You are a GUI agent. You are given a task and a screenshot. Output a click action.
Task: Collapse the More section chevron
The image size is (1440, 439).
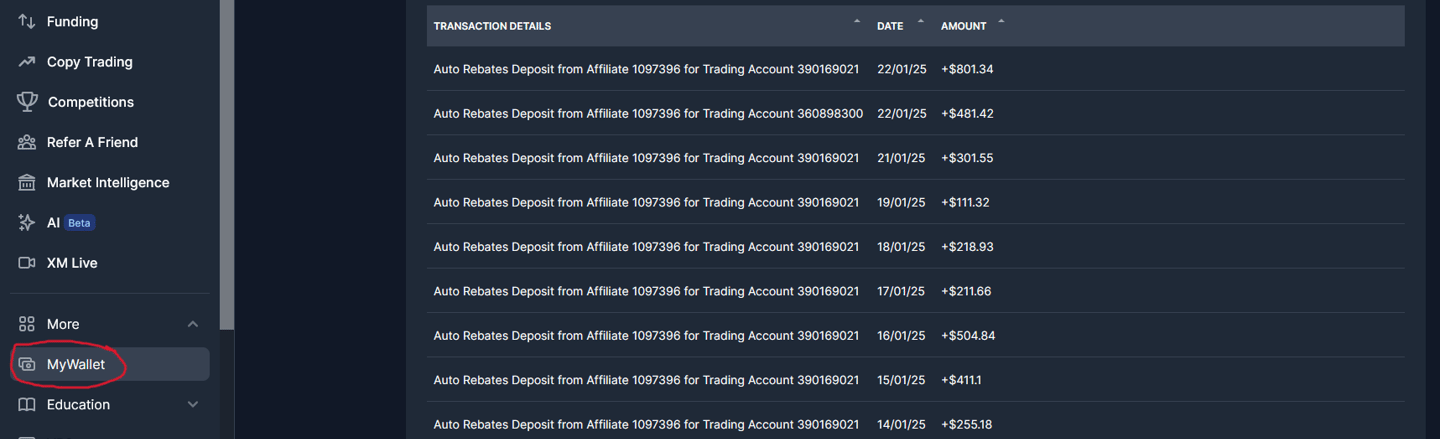193,324
